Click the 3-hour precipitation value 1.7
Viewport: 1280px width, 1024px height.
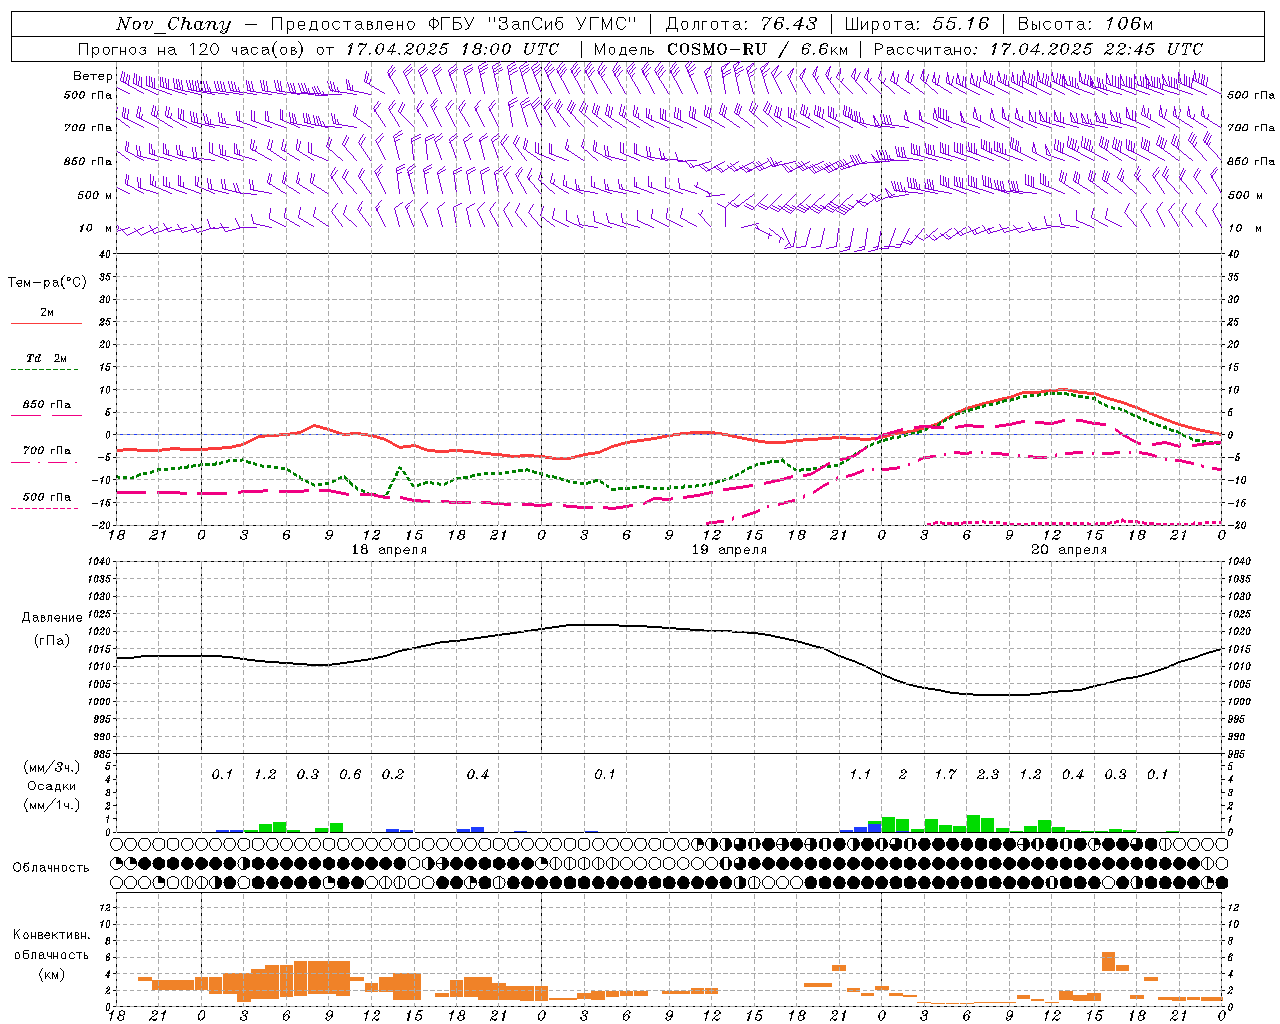945,775
